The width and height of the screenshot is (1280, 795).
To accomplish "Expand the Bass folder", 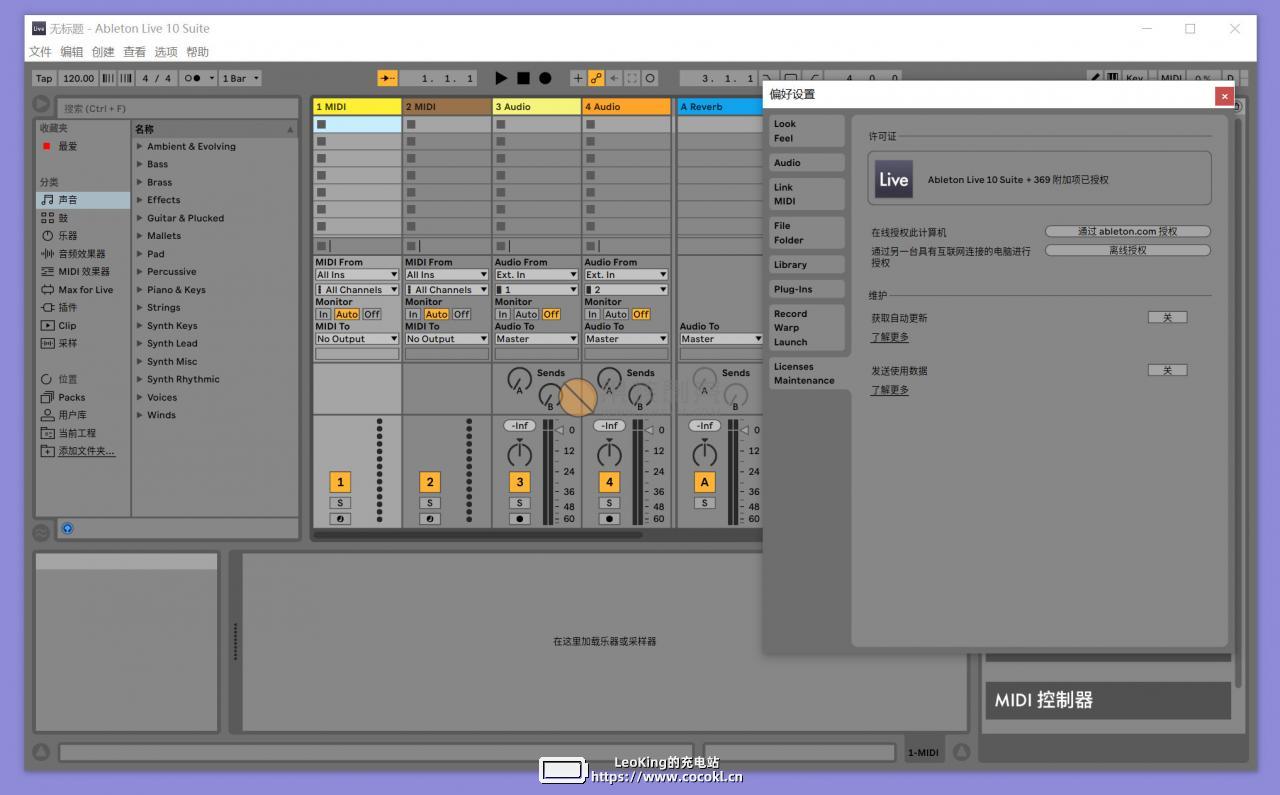I will click(x=140, y=164).
